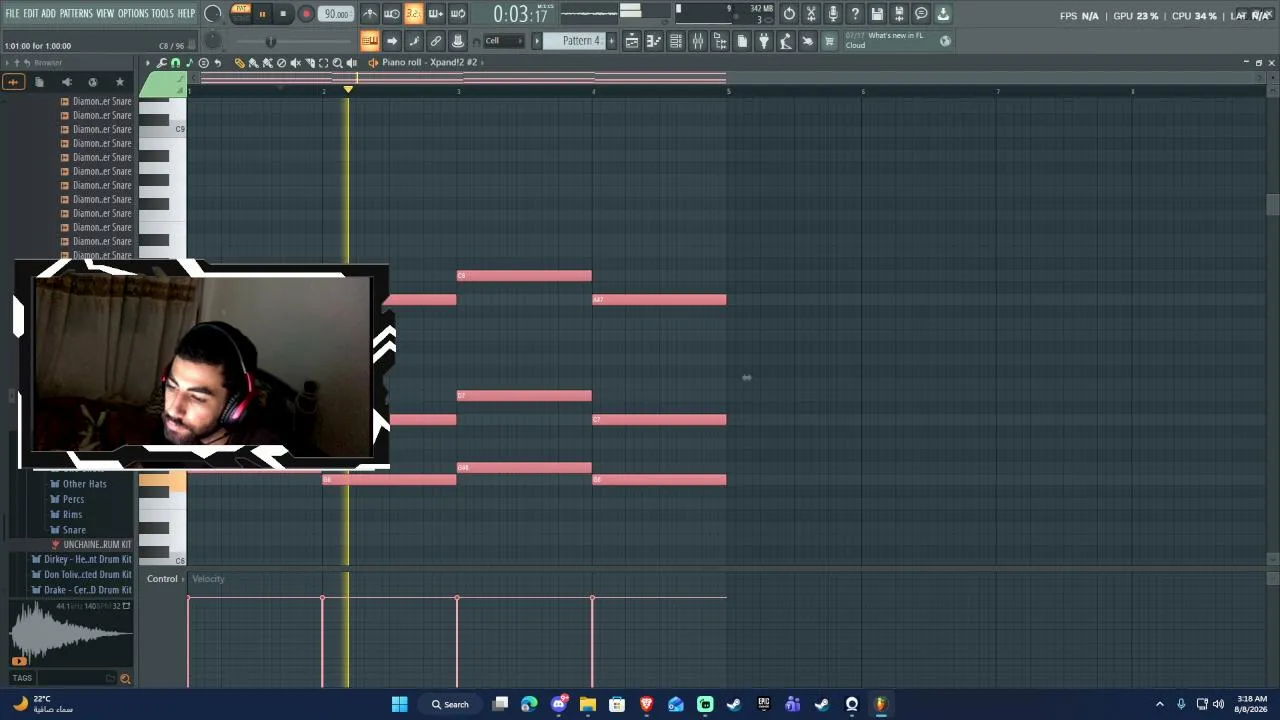Image resolution: width=1280 pixels, height=720 pixels.
Task: Select the Draw pencil tool
Action: (240, 63)
